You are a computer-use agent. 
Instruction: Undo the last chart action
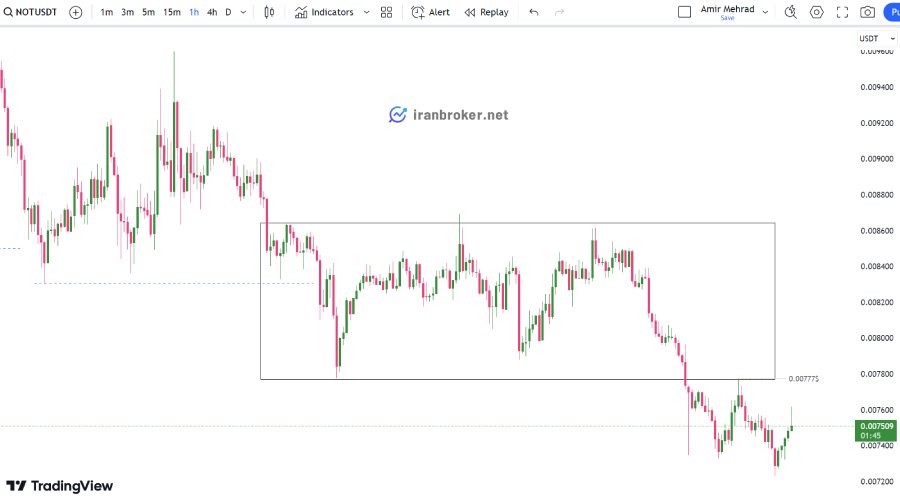(x=534, y=12)
